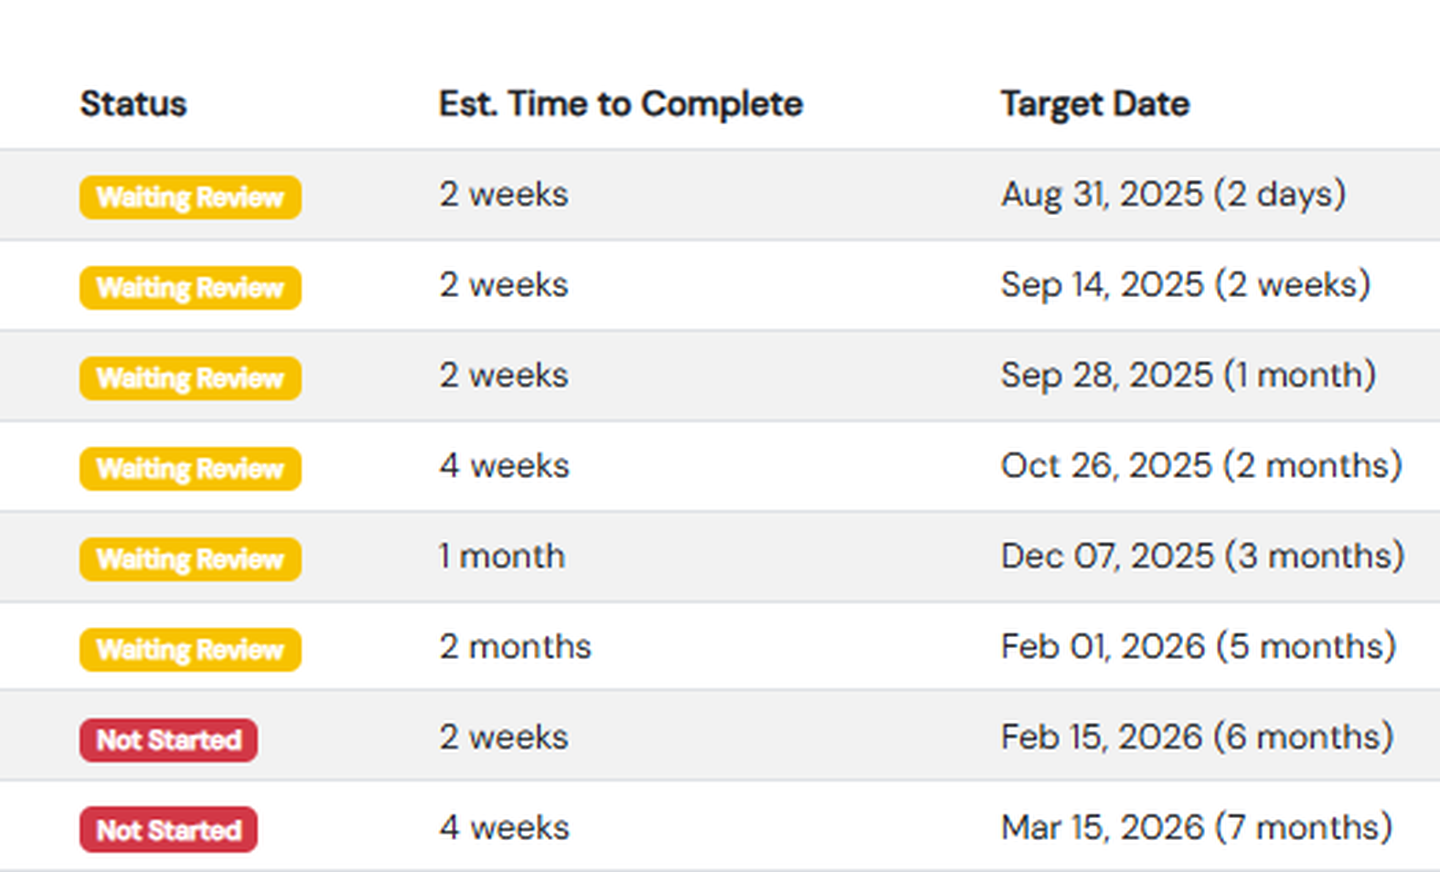
Task: Click Waiting Review badge for Oct 26 row
Action: pyautogui.click(x=190, y=469)
